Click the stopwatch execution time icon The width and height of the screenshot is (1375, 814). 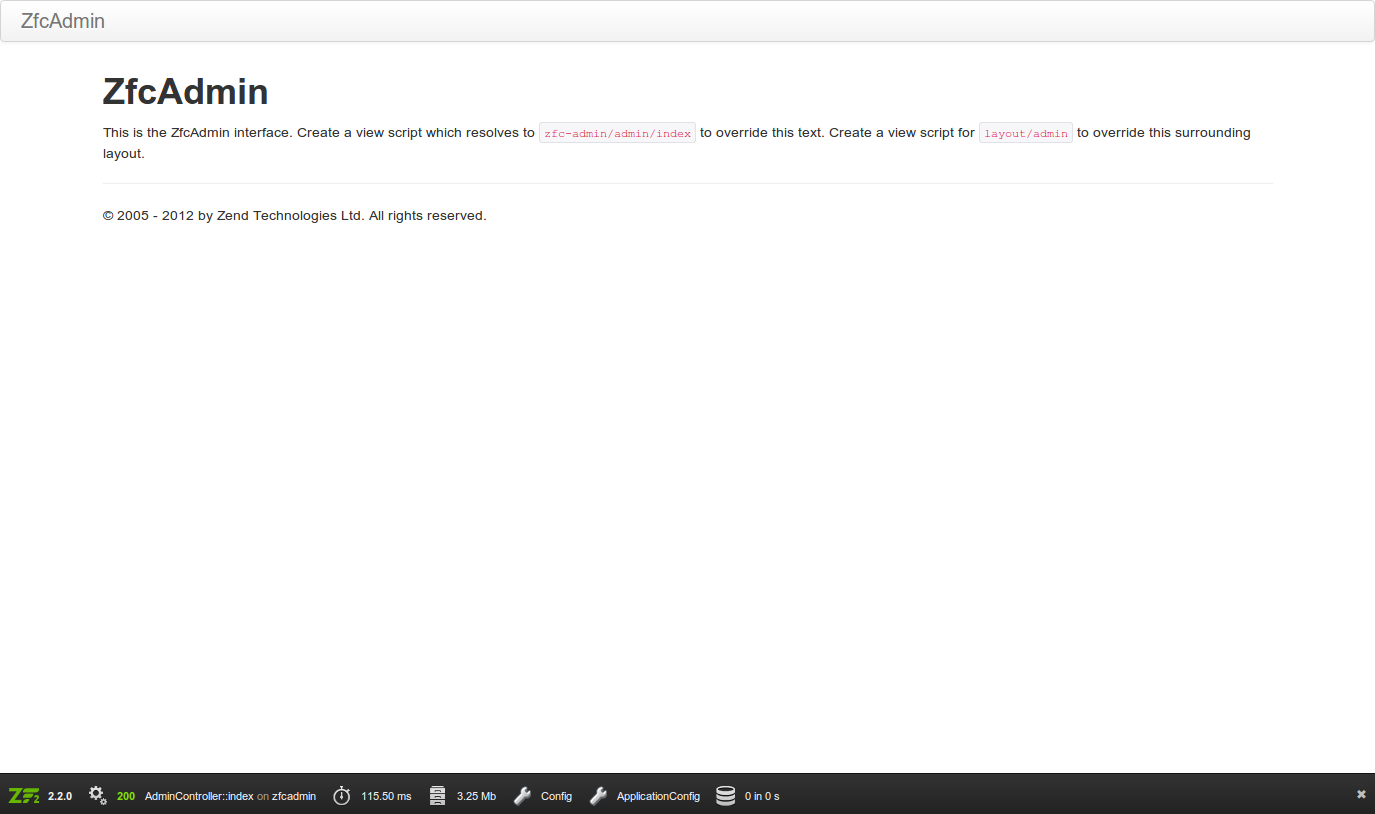342,796
